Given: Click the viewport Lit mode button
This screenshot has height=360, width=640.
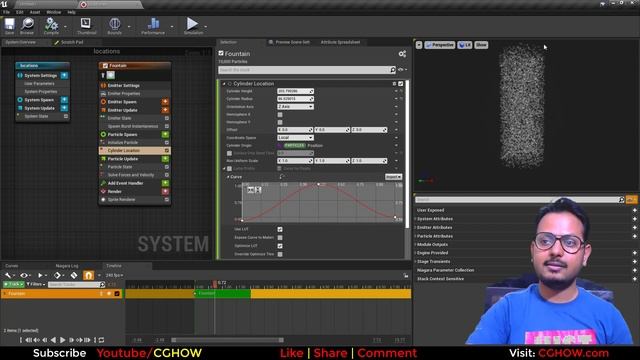Looking at the screenshot, I should click(x=464, y=45).
